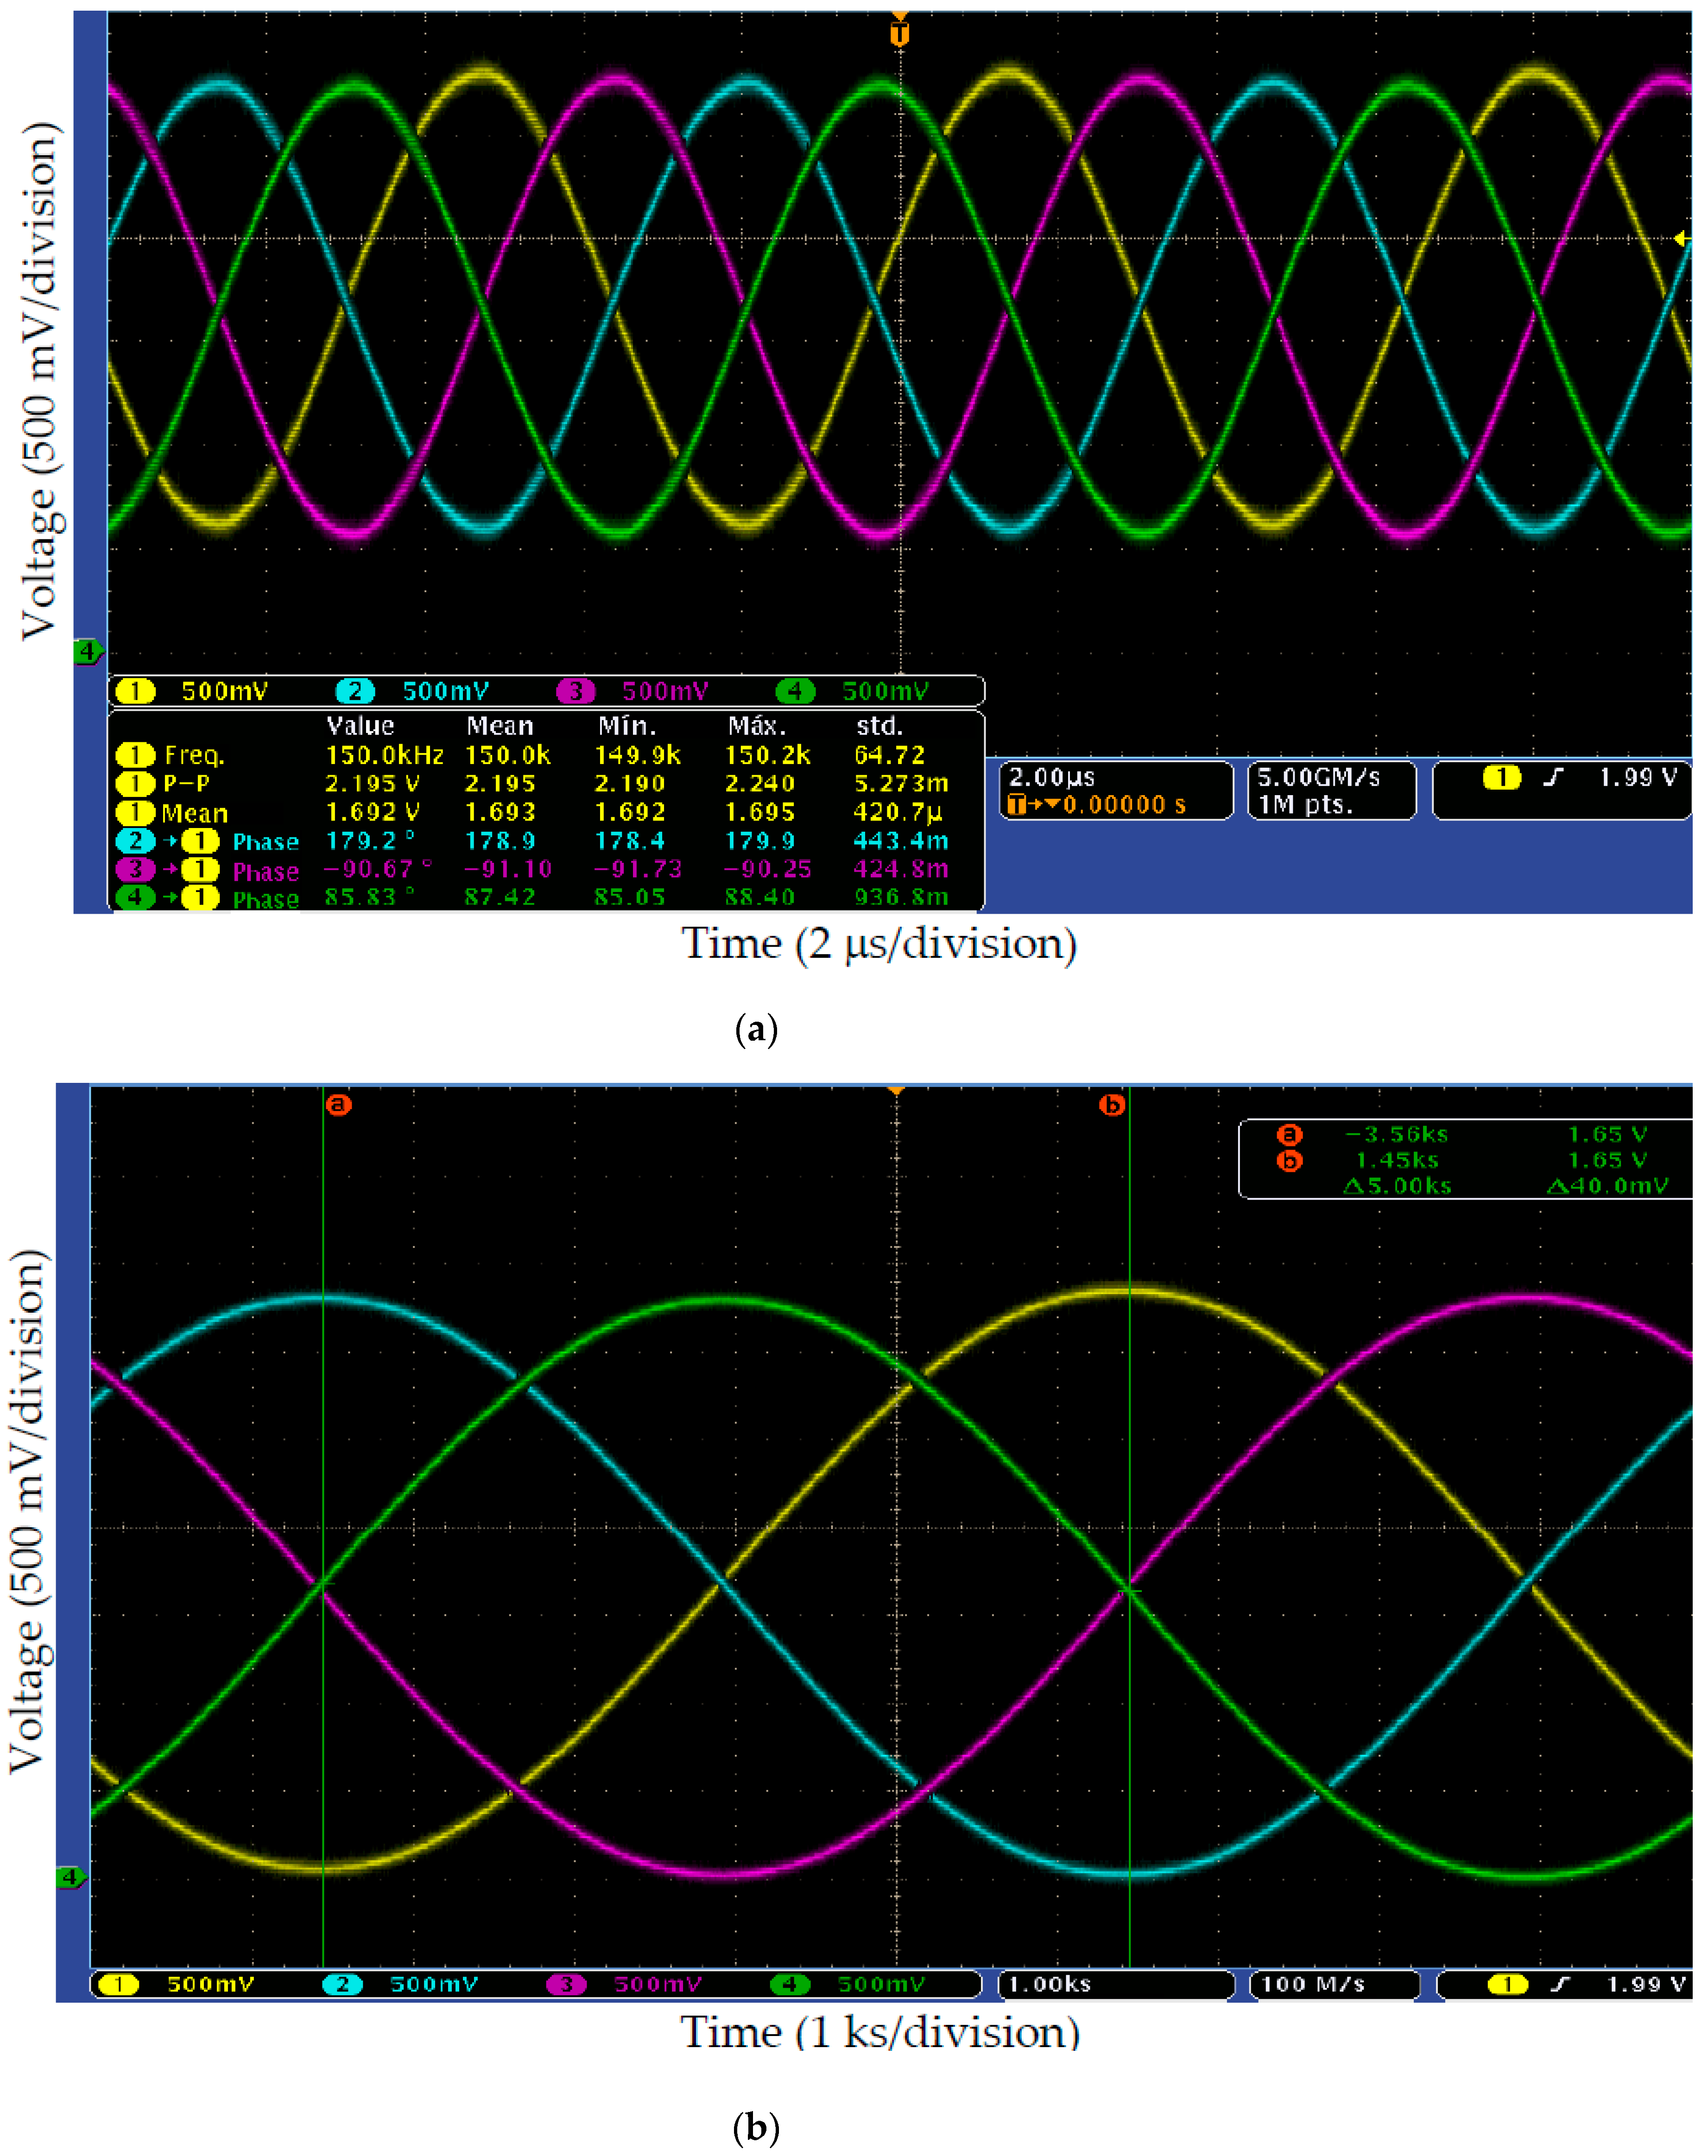Click channel 4 ground marker on upper scope left edge
The image size is (1708, 2156).
(88, 651)
